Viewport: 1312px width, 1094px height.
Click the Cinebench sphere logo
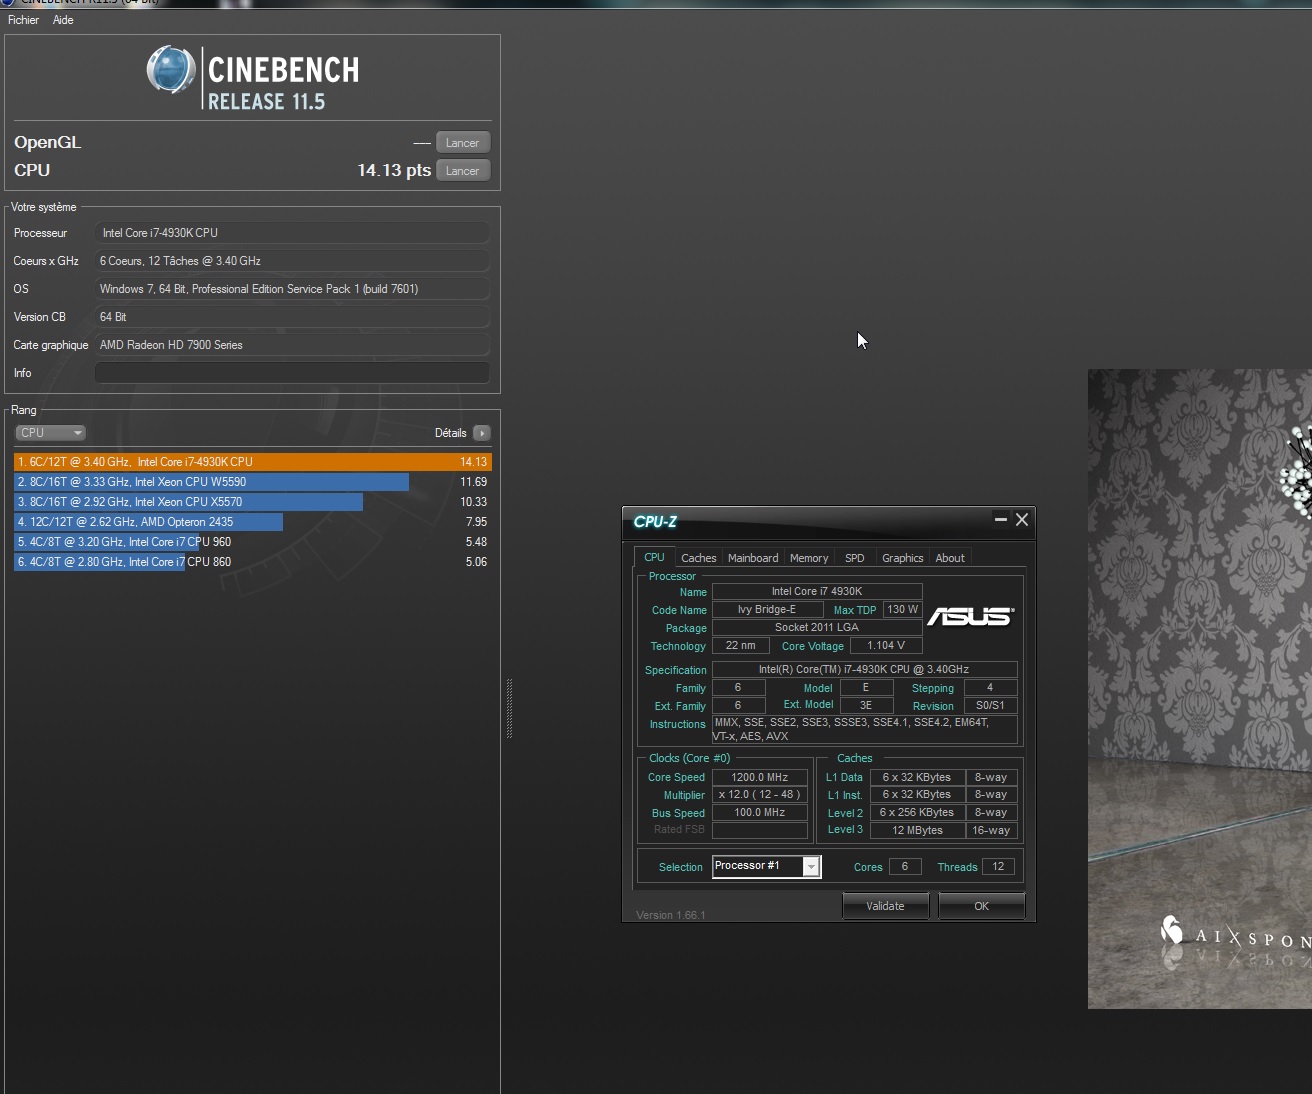pos(171,70)
